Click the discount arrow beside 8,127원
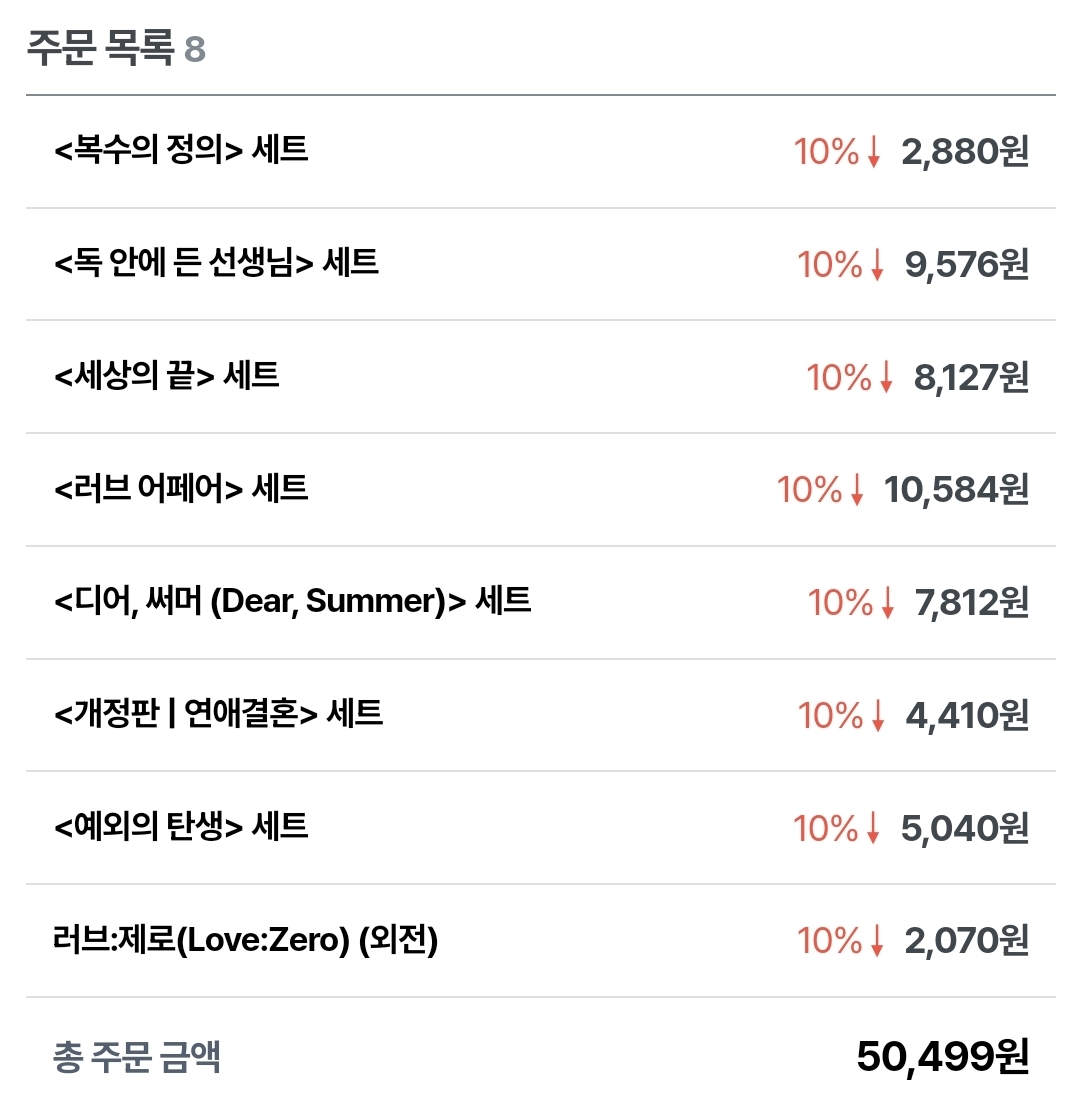1080x1109 pixels. point(886,379)
